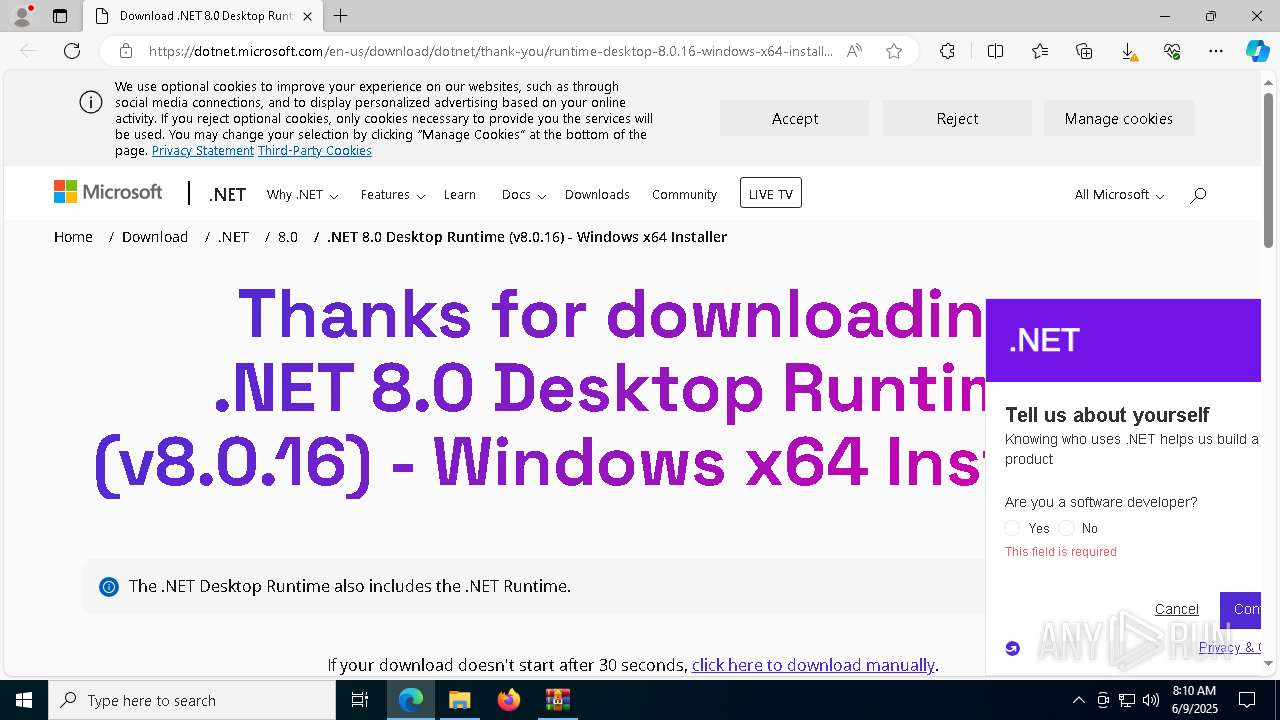Open the volume control tray icon
The height and width of the screenshot is (720, 1280).
pos(1151,700)
